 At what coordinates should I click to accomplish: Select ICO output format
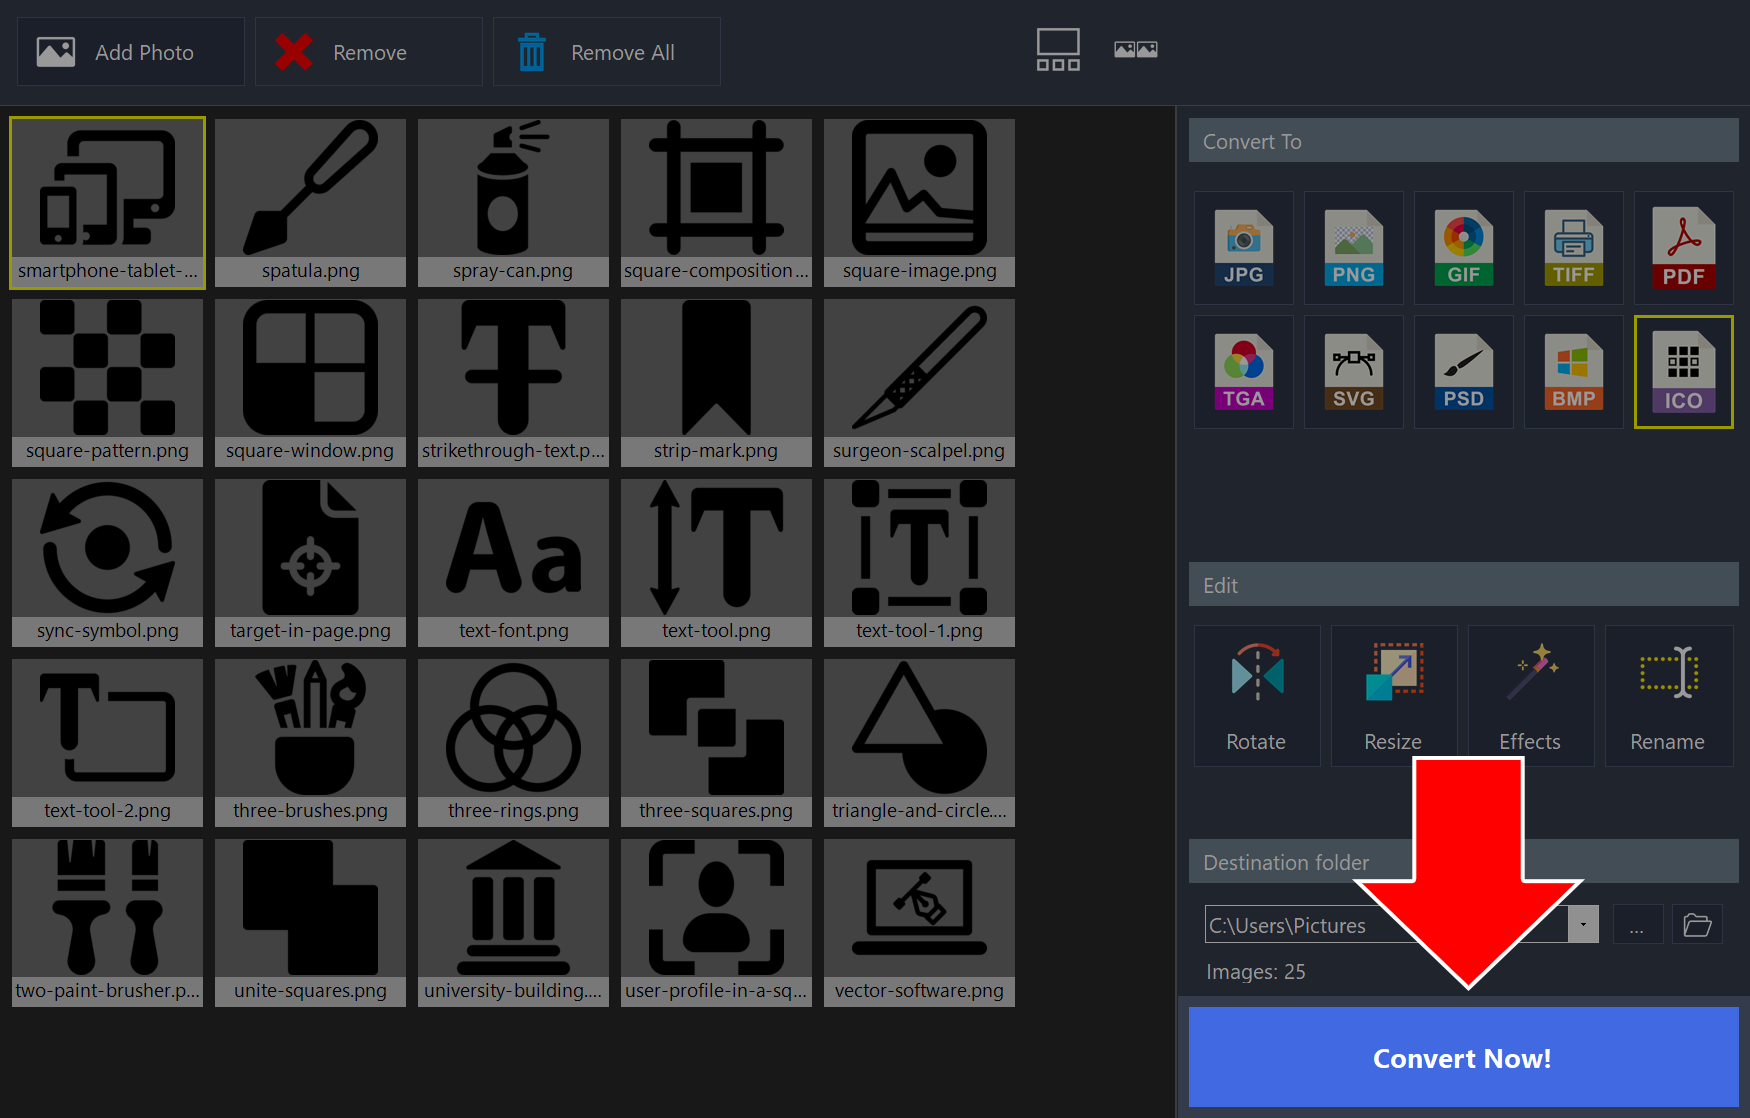[1684, 372]
